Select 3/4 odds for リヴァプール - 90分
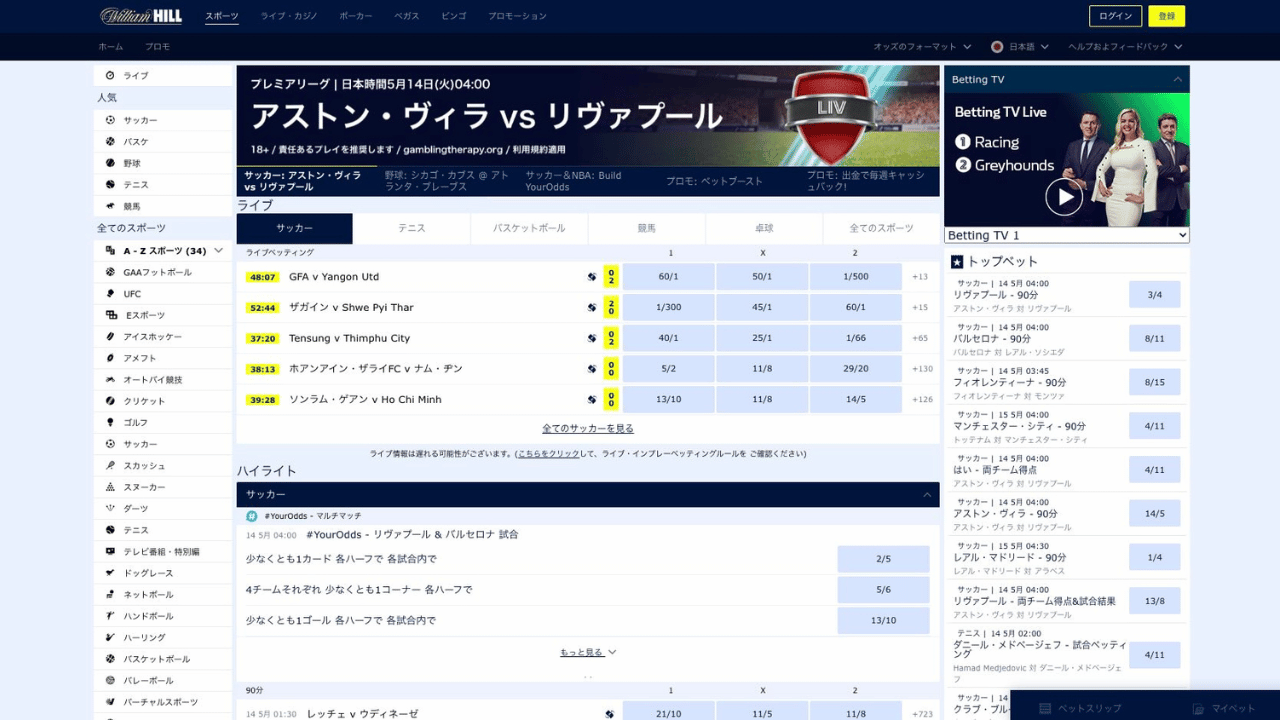The height and width of the screenshot is (720, 1280). [x=1155, y=294]
